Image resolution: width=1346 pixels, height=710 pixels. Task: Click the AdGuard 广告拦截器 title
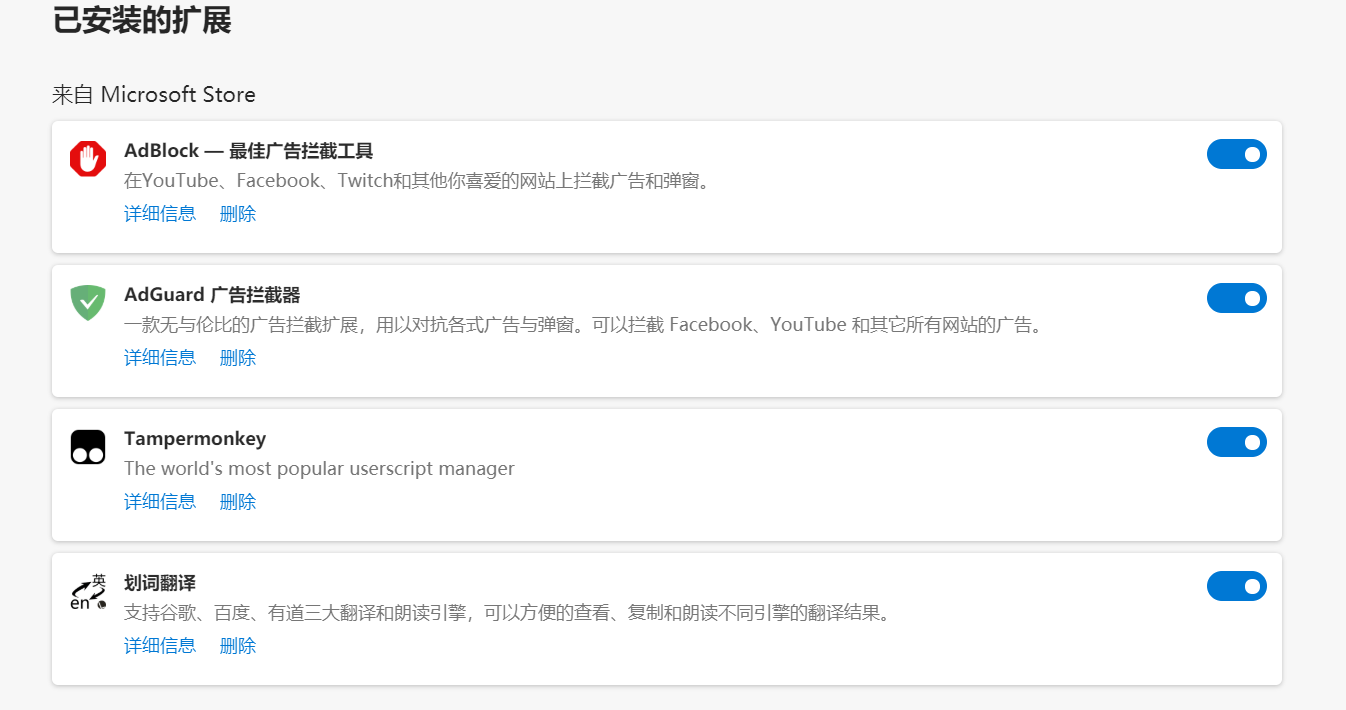tap(212, 295)
